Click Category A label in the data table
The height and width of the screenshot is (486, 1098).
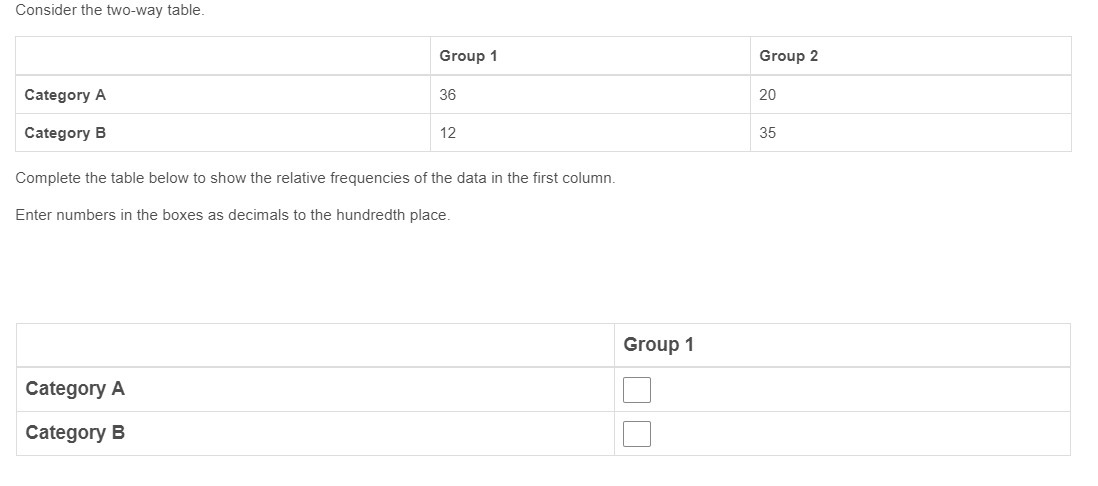pyautogui.click(x=65, y=95)
